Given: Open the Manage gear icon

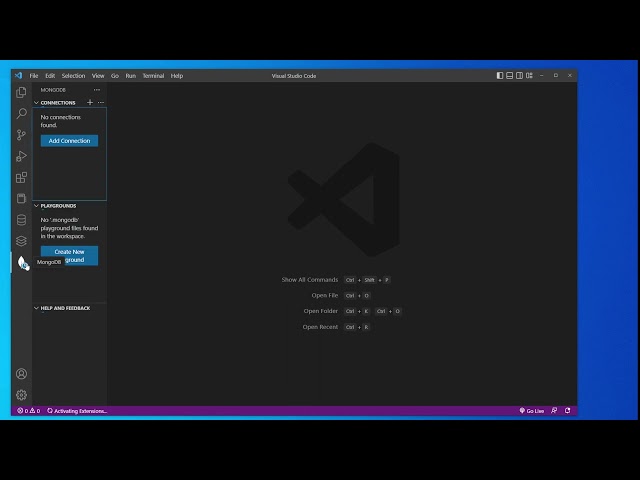Looking at the screenshot, I should point(21,395).
